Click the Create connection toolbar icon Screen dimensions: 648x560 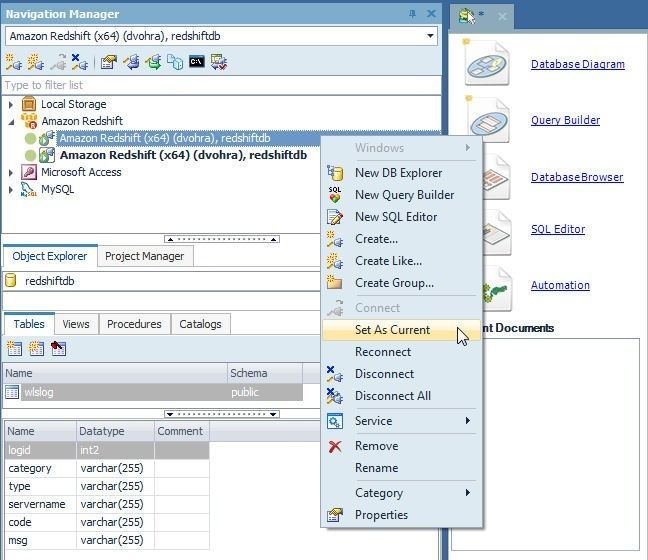click(13, 62)
